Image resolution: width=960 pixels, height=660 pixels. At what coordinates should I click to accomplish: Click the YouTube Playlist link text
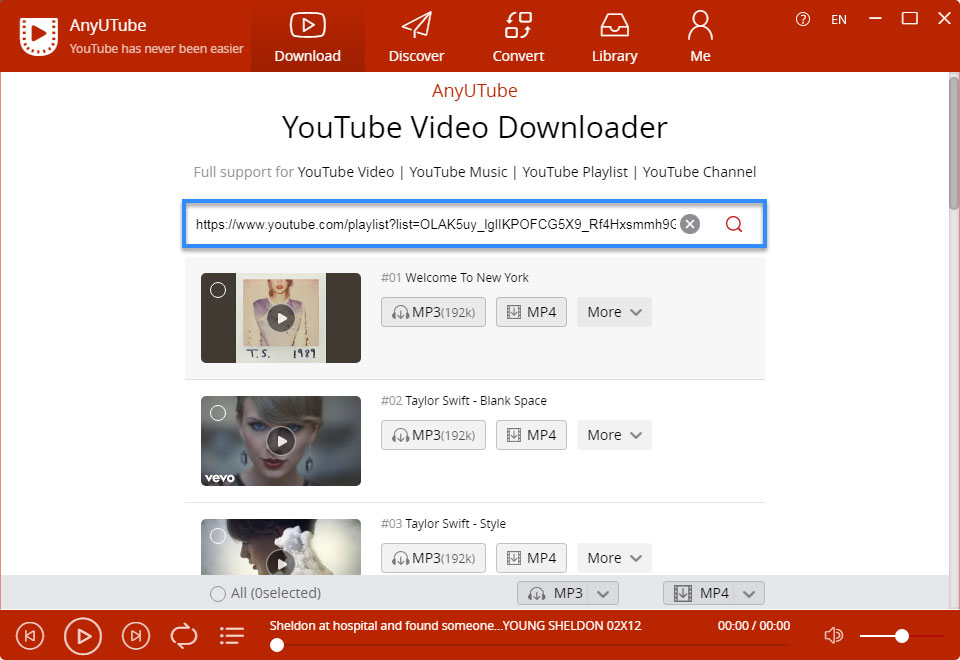tap(575, 172)
